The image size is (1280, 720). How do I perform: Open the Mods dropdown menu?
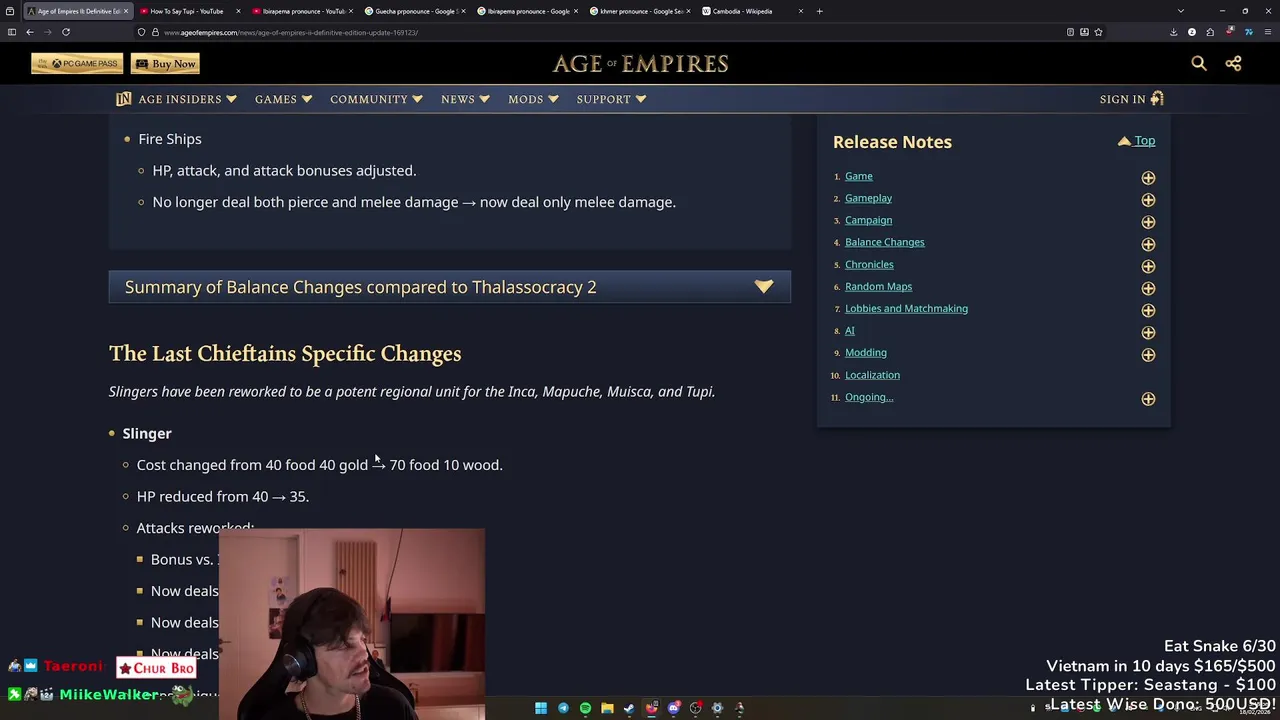(533, 99)
